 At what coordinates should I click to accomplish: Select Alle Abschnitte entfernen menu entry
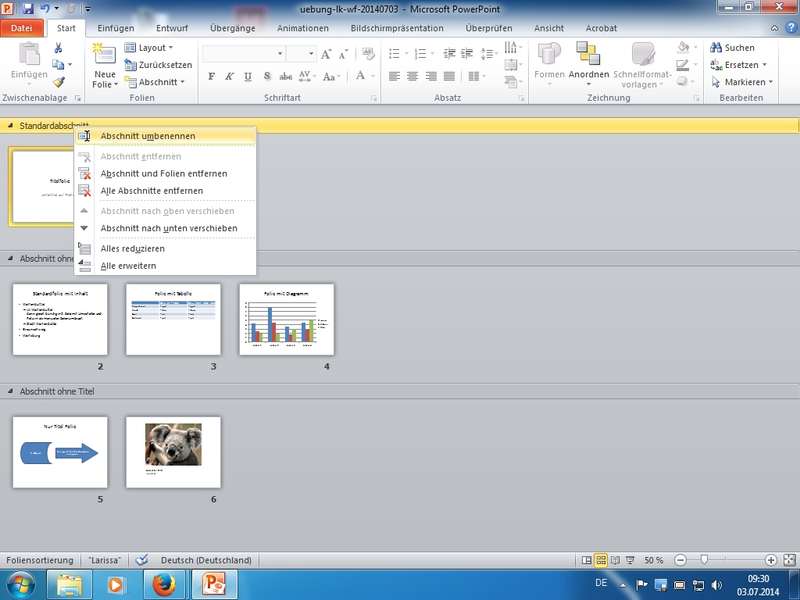pyautogui.click(x=151, y=191)
